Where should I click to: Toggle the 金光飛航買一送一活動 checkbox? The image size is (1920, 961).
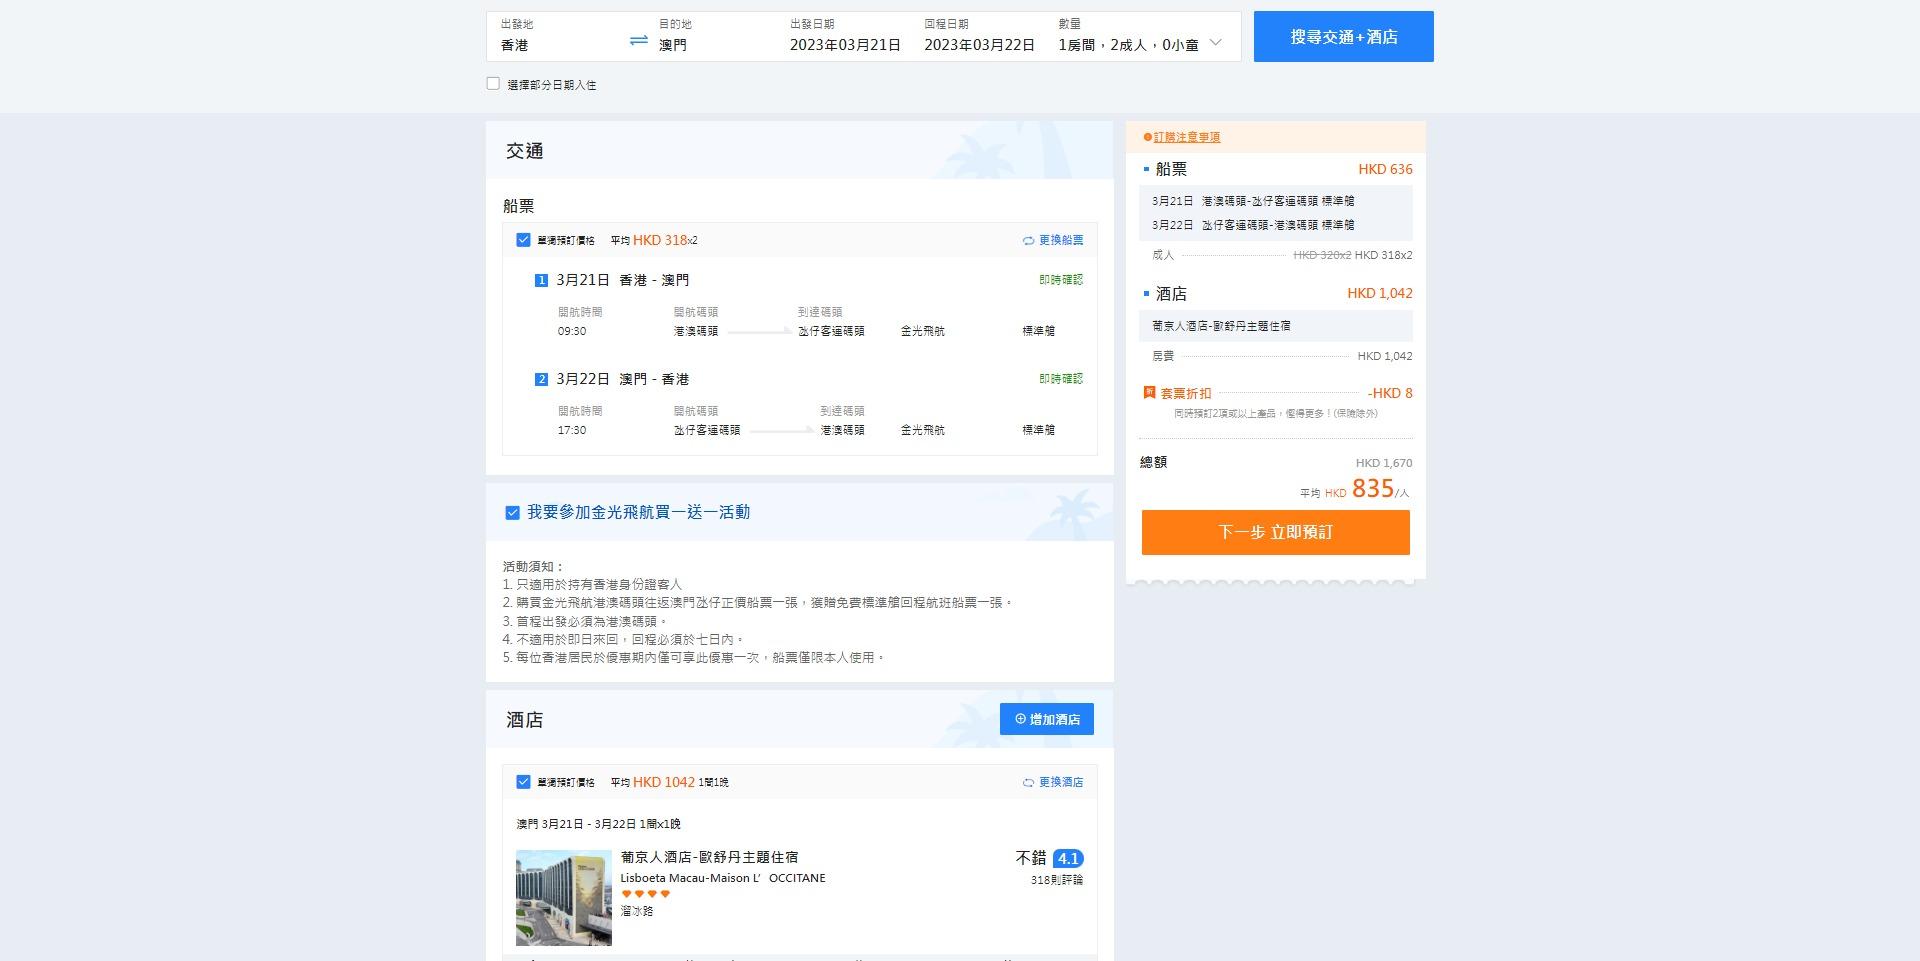coord(513,513)
